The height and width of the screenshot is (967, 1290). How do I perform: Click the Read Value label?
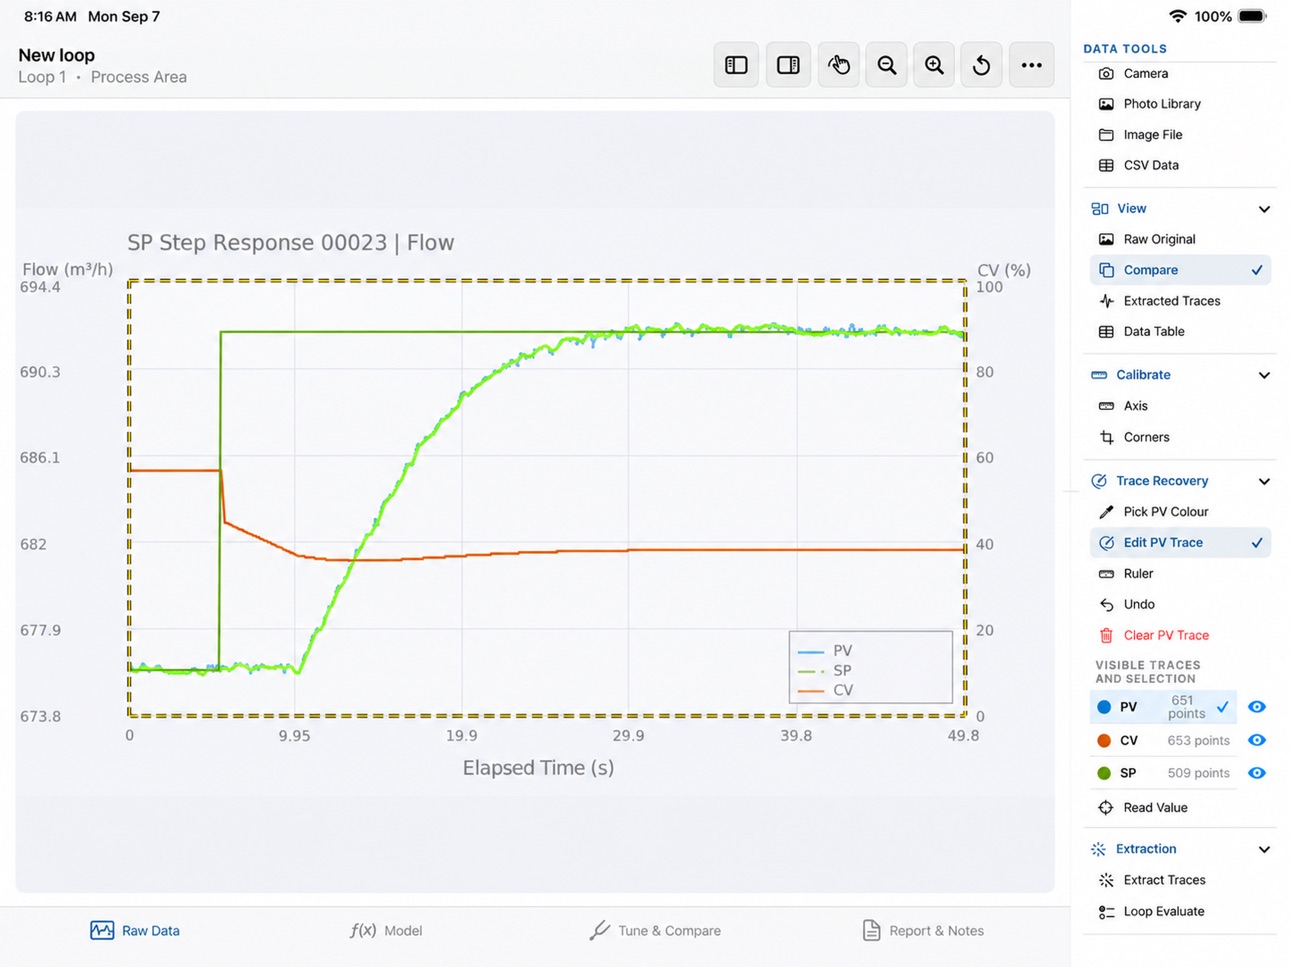click(x=1155, y=807)
